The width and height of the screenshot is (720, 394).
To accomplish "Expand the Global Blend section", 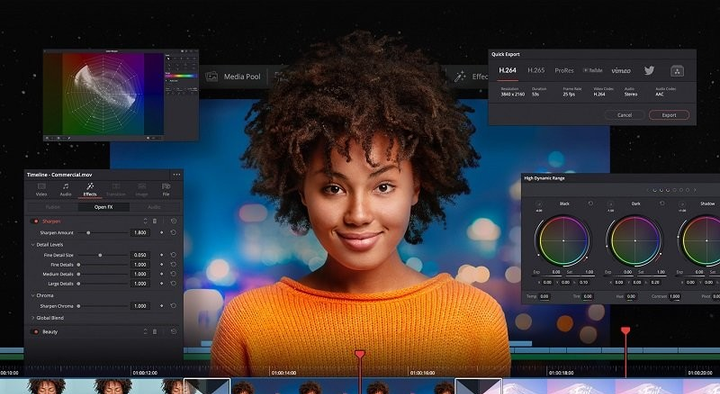I will coord(33,318).
